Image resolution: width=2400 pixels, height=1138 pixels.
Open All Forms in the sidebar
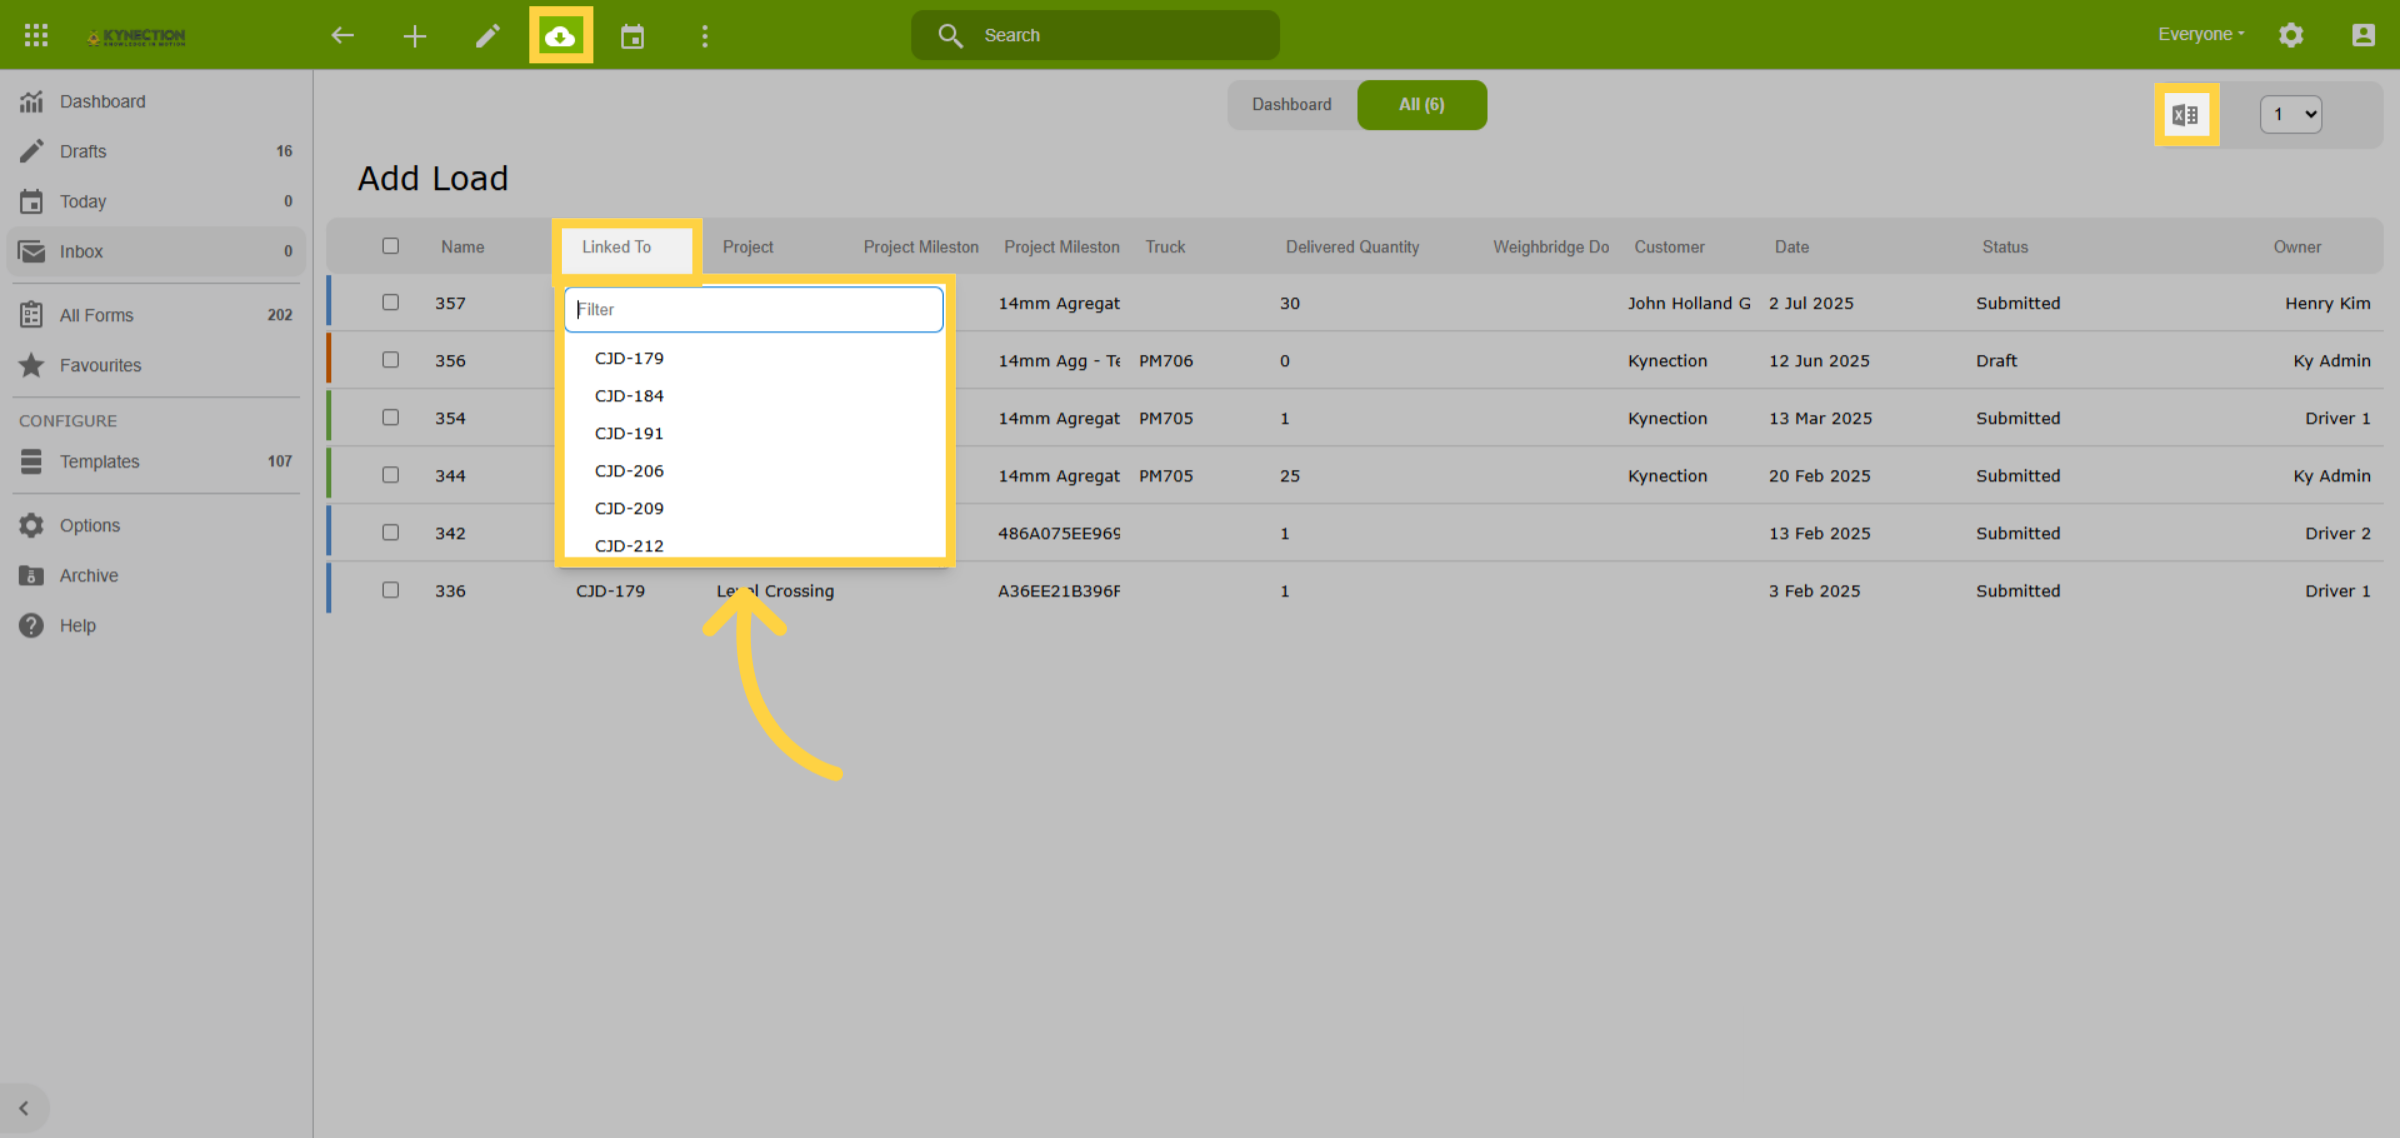[156, 315]
